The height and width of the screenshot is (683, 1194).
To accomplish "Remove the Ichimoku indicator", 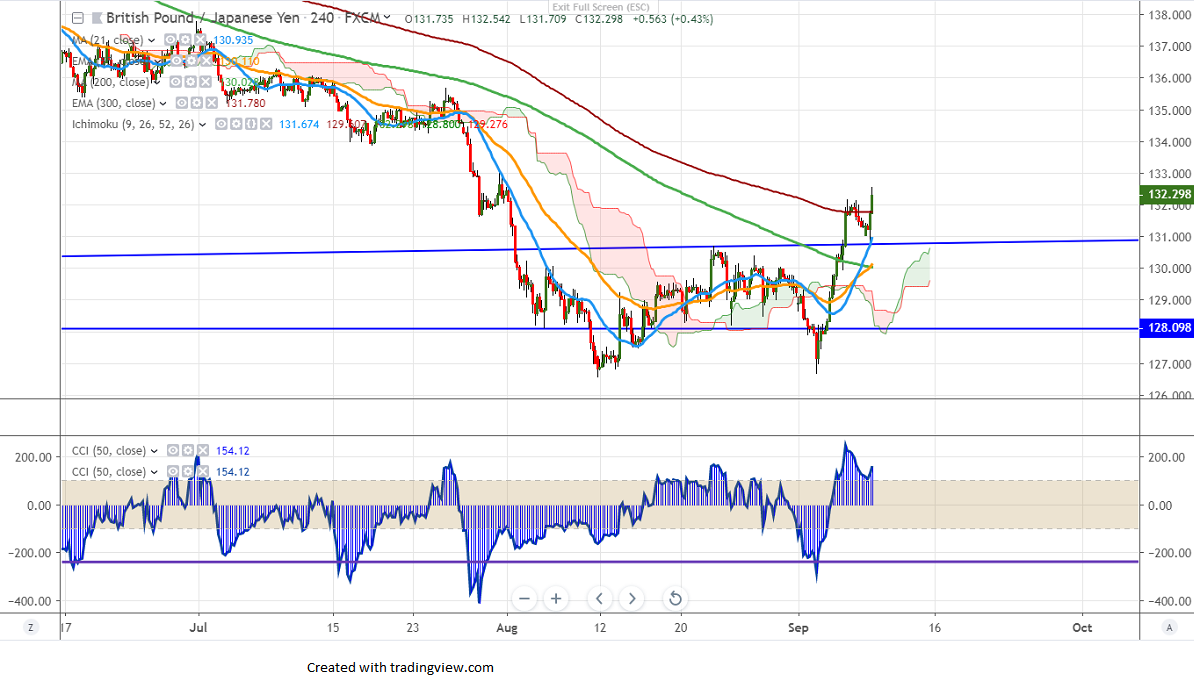I will 266,124.
